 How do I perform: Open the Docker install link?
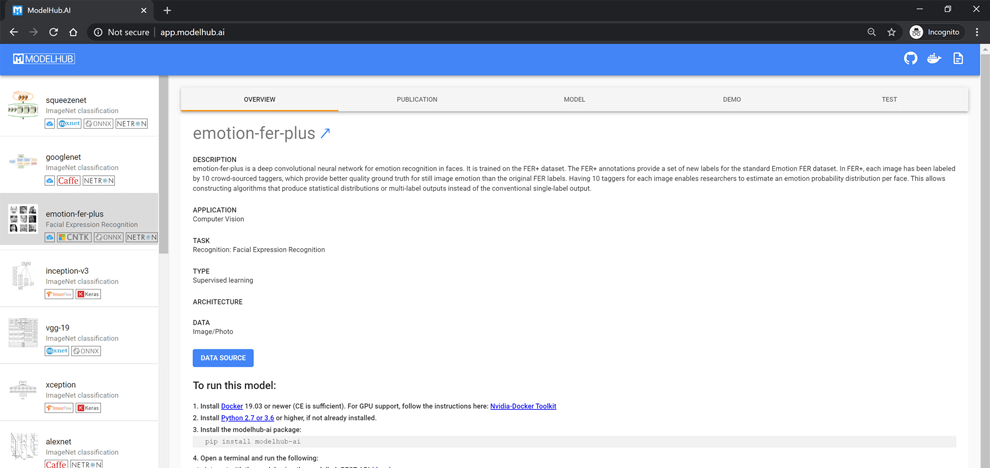pyautogui.click(x=232, y=406)
